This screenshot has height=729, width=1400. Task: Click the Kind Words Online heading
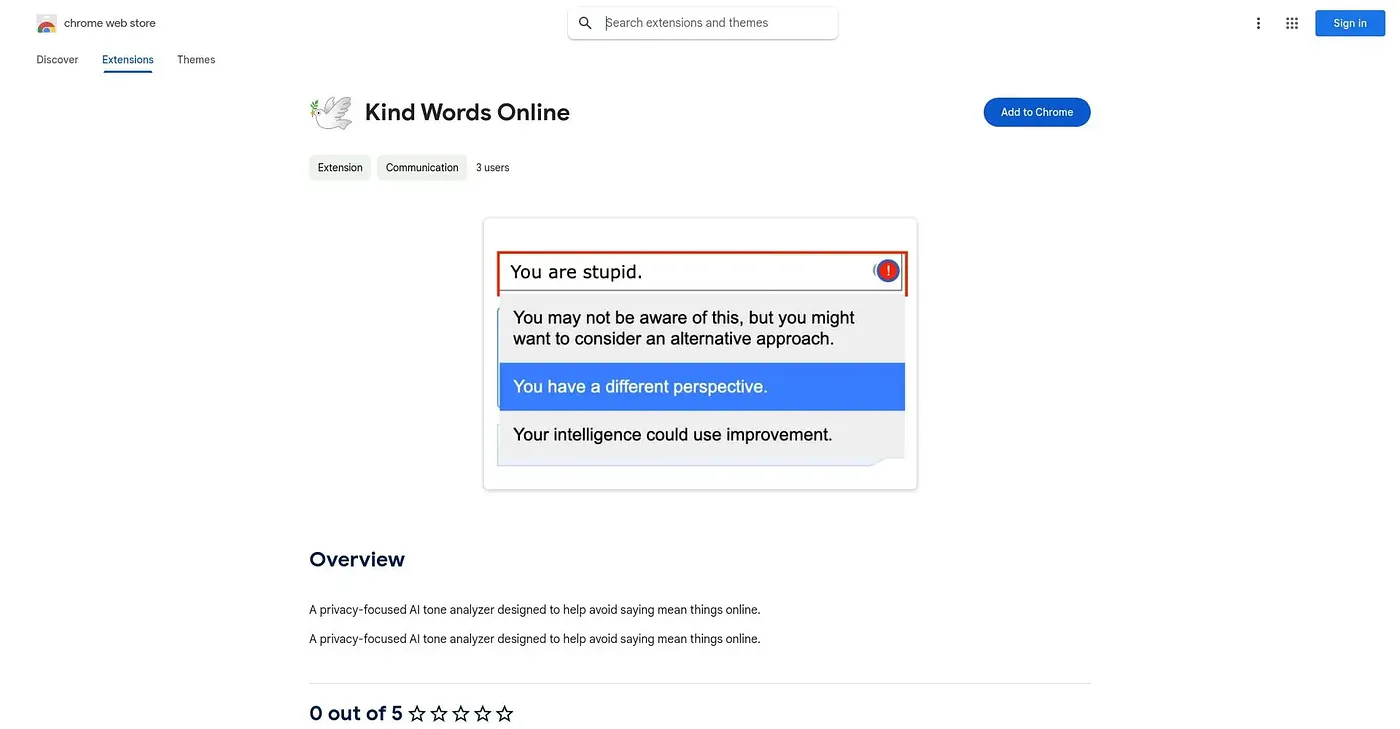pos(467,112)
